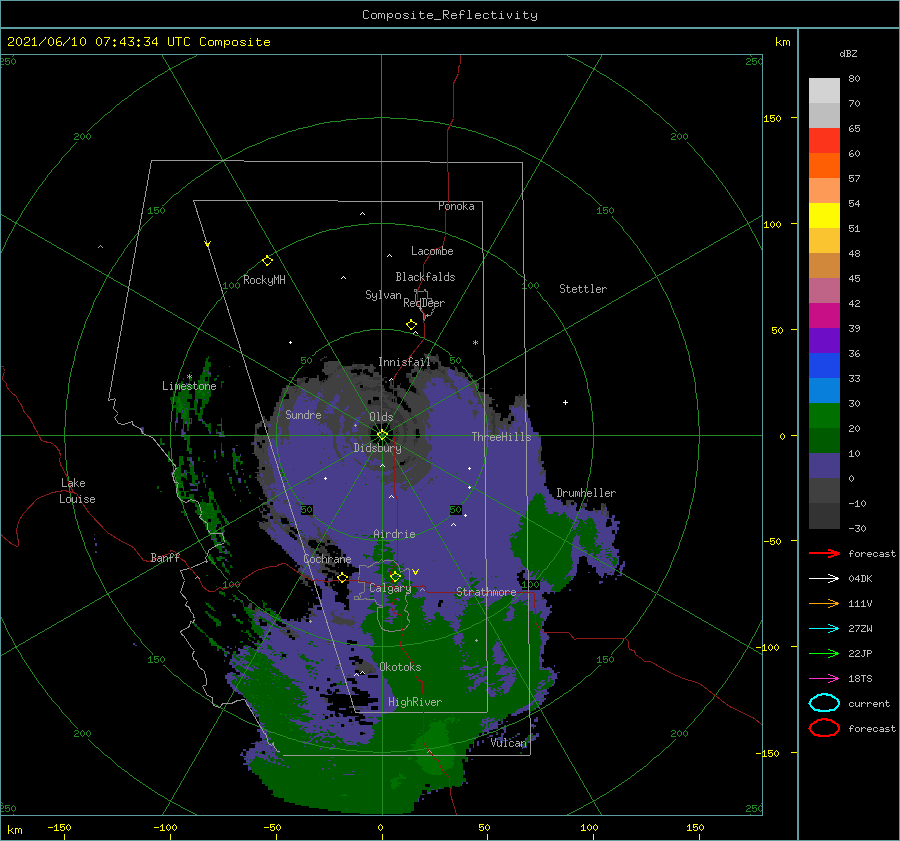Image resolution: width=900 pixels, height=841 pixels.
Task: Click the Didsbury town label
Action: pos(377,448)
